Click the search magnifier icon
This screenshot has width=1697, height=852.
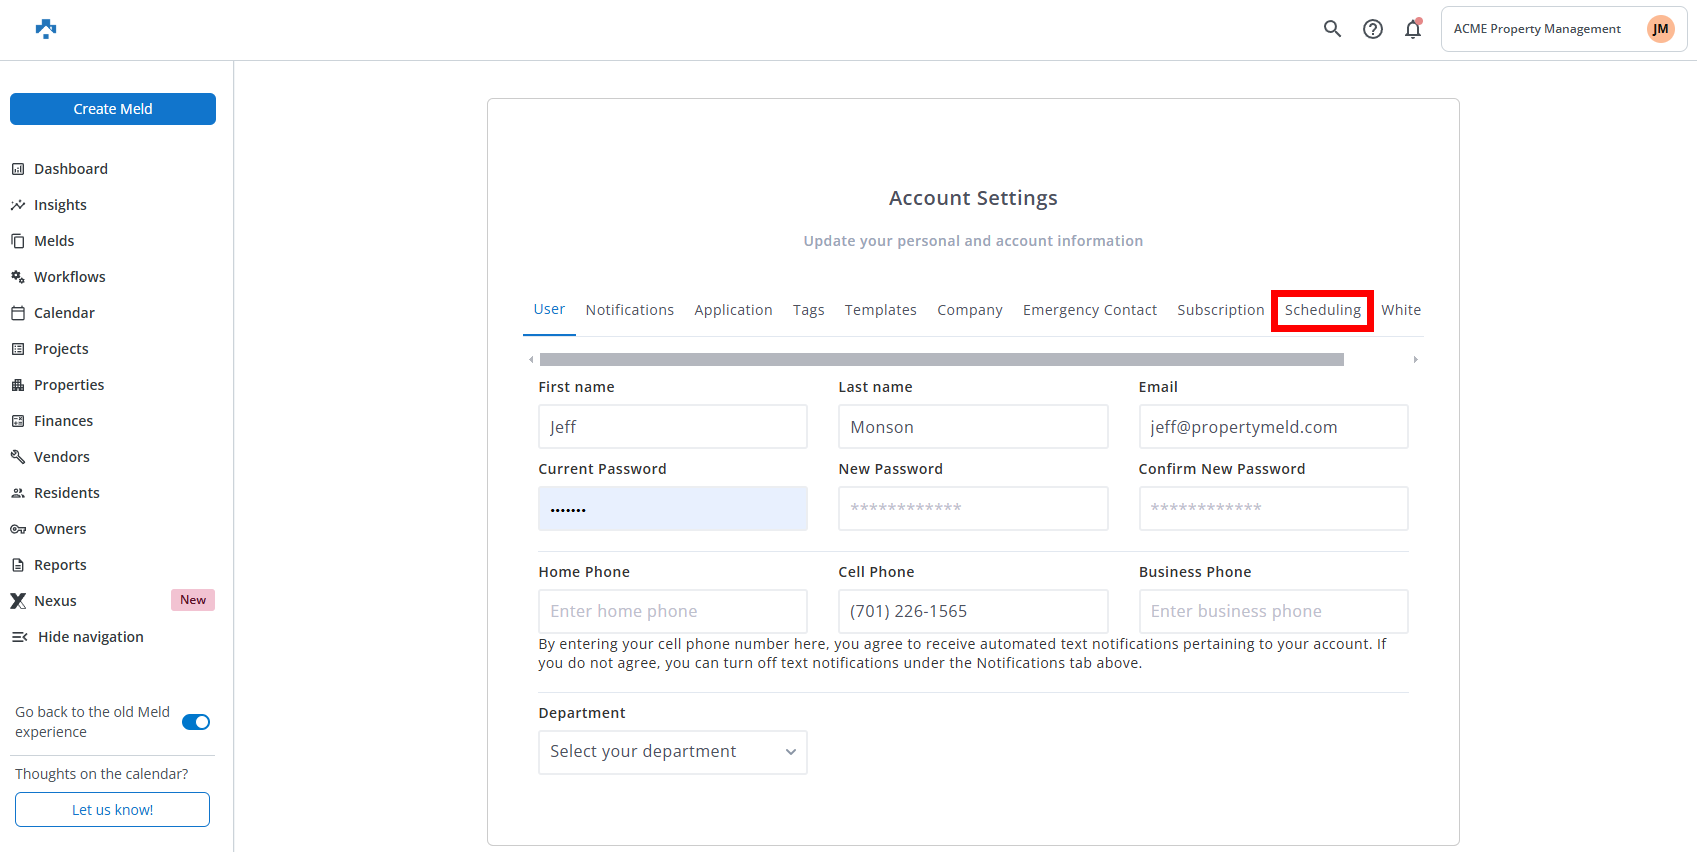coord(1332,29)
